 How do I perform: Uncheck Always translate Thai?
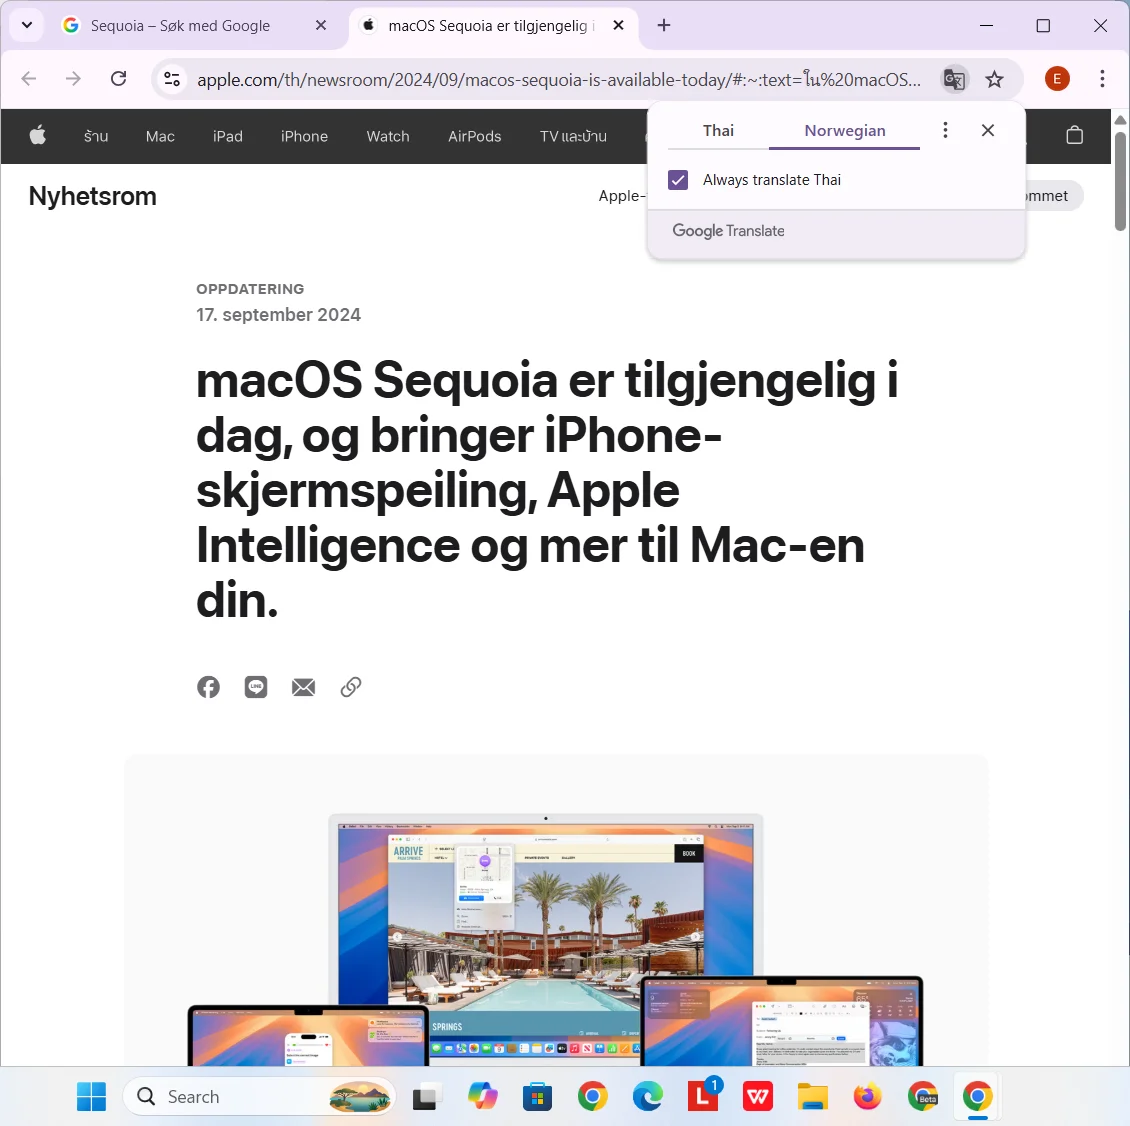[678, 180]
